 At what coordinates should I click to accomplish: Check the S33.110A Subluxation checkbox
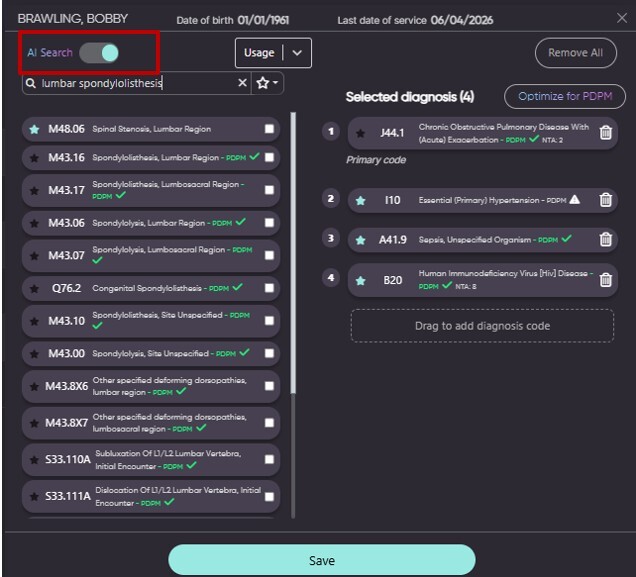click(x=269, y=459)
